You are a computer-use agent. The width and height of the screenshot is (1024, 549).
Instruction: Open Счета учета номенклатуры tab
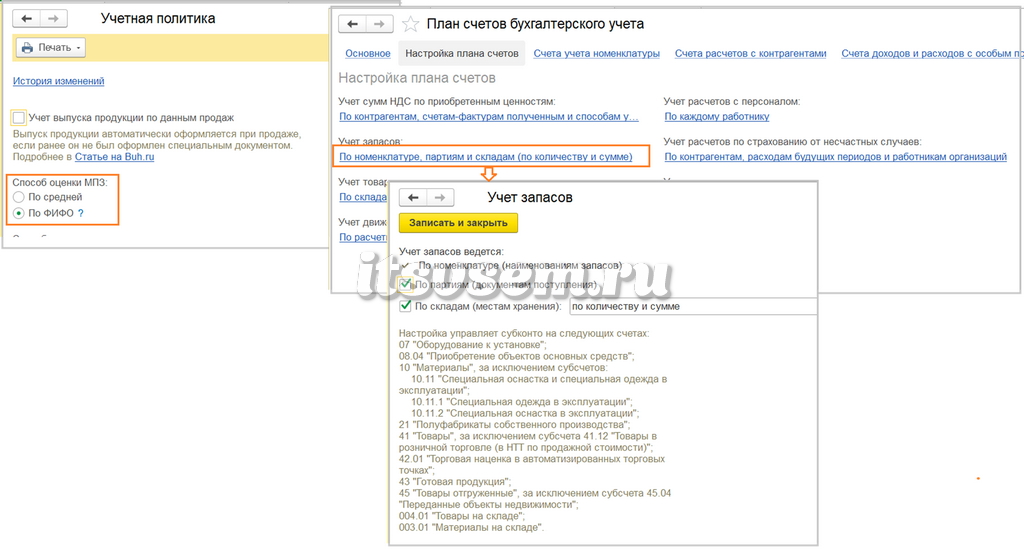click(x=596, y=54)
